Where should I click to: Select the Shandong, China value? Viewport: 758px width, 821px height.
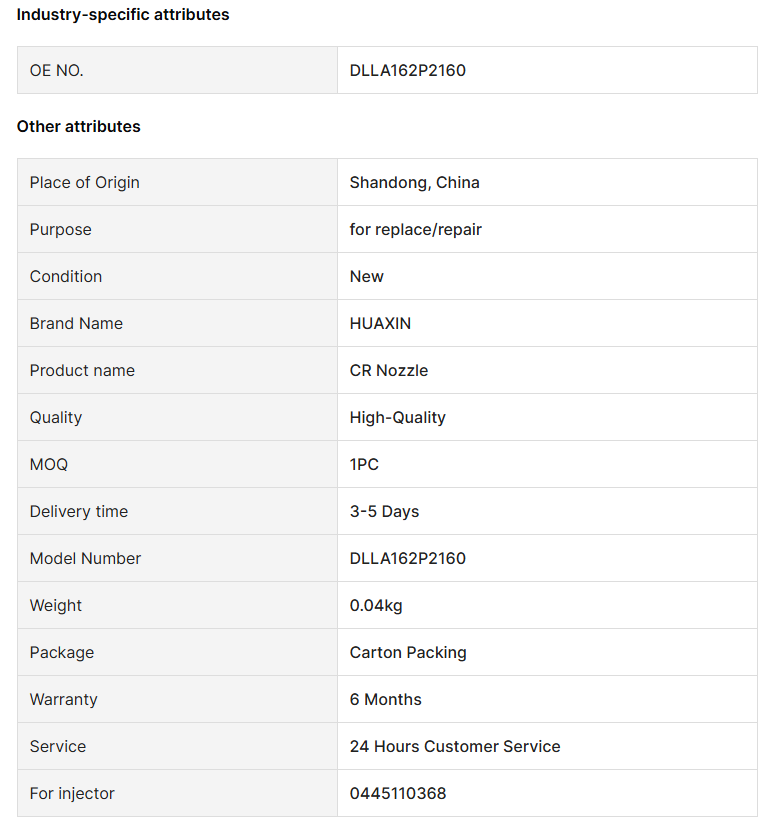coord(414,182)
